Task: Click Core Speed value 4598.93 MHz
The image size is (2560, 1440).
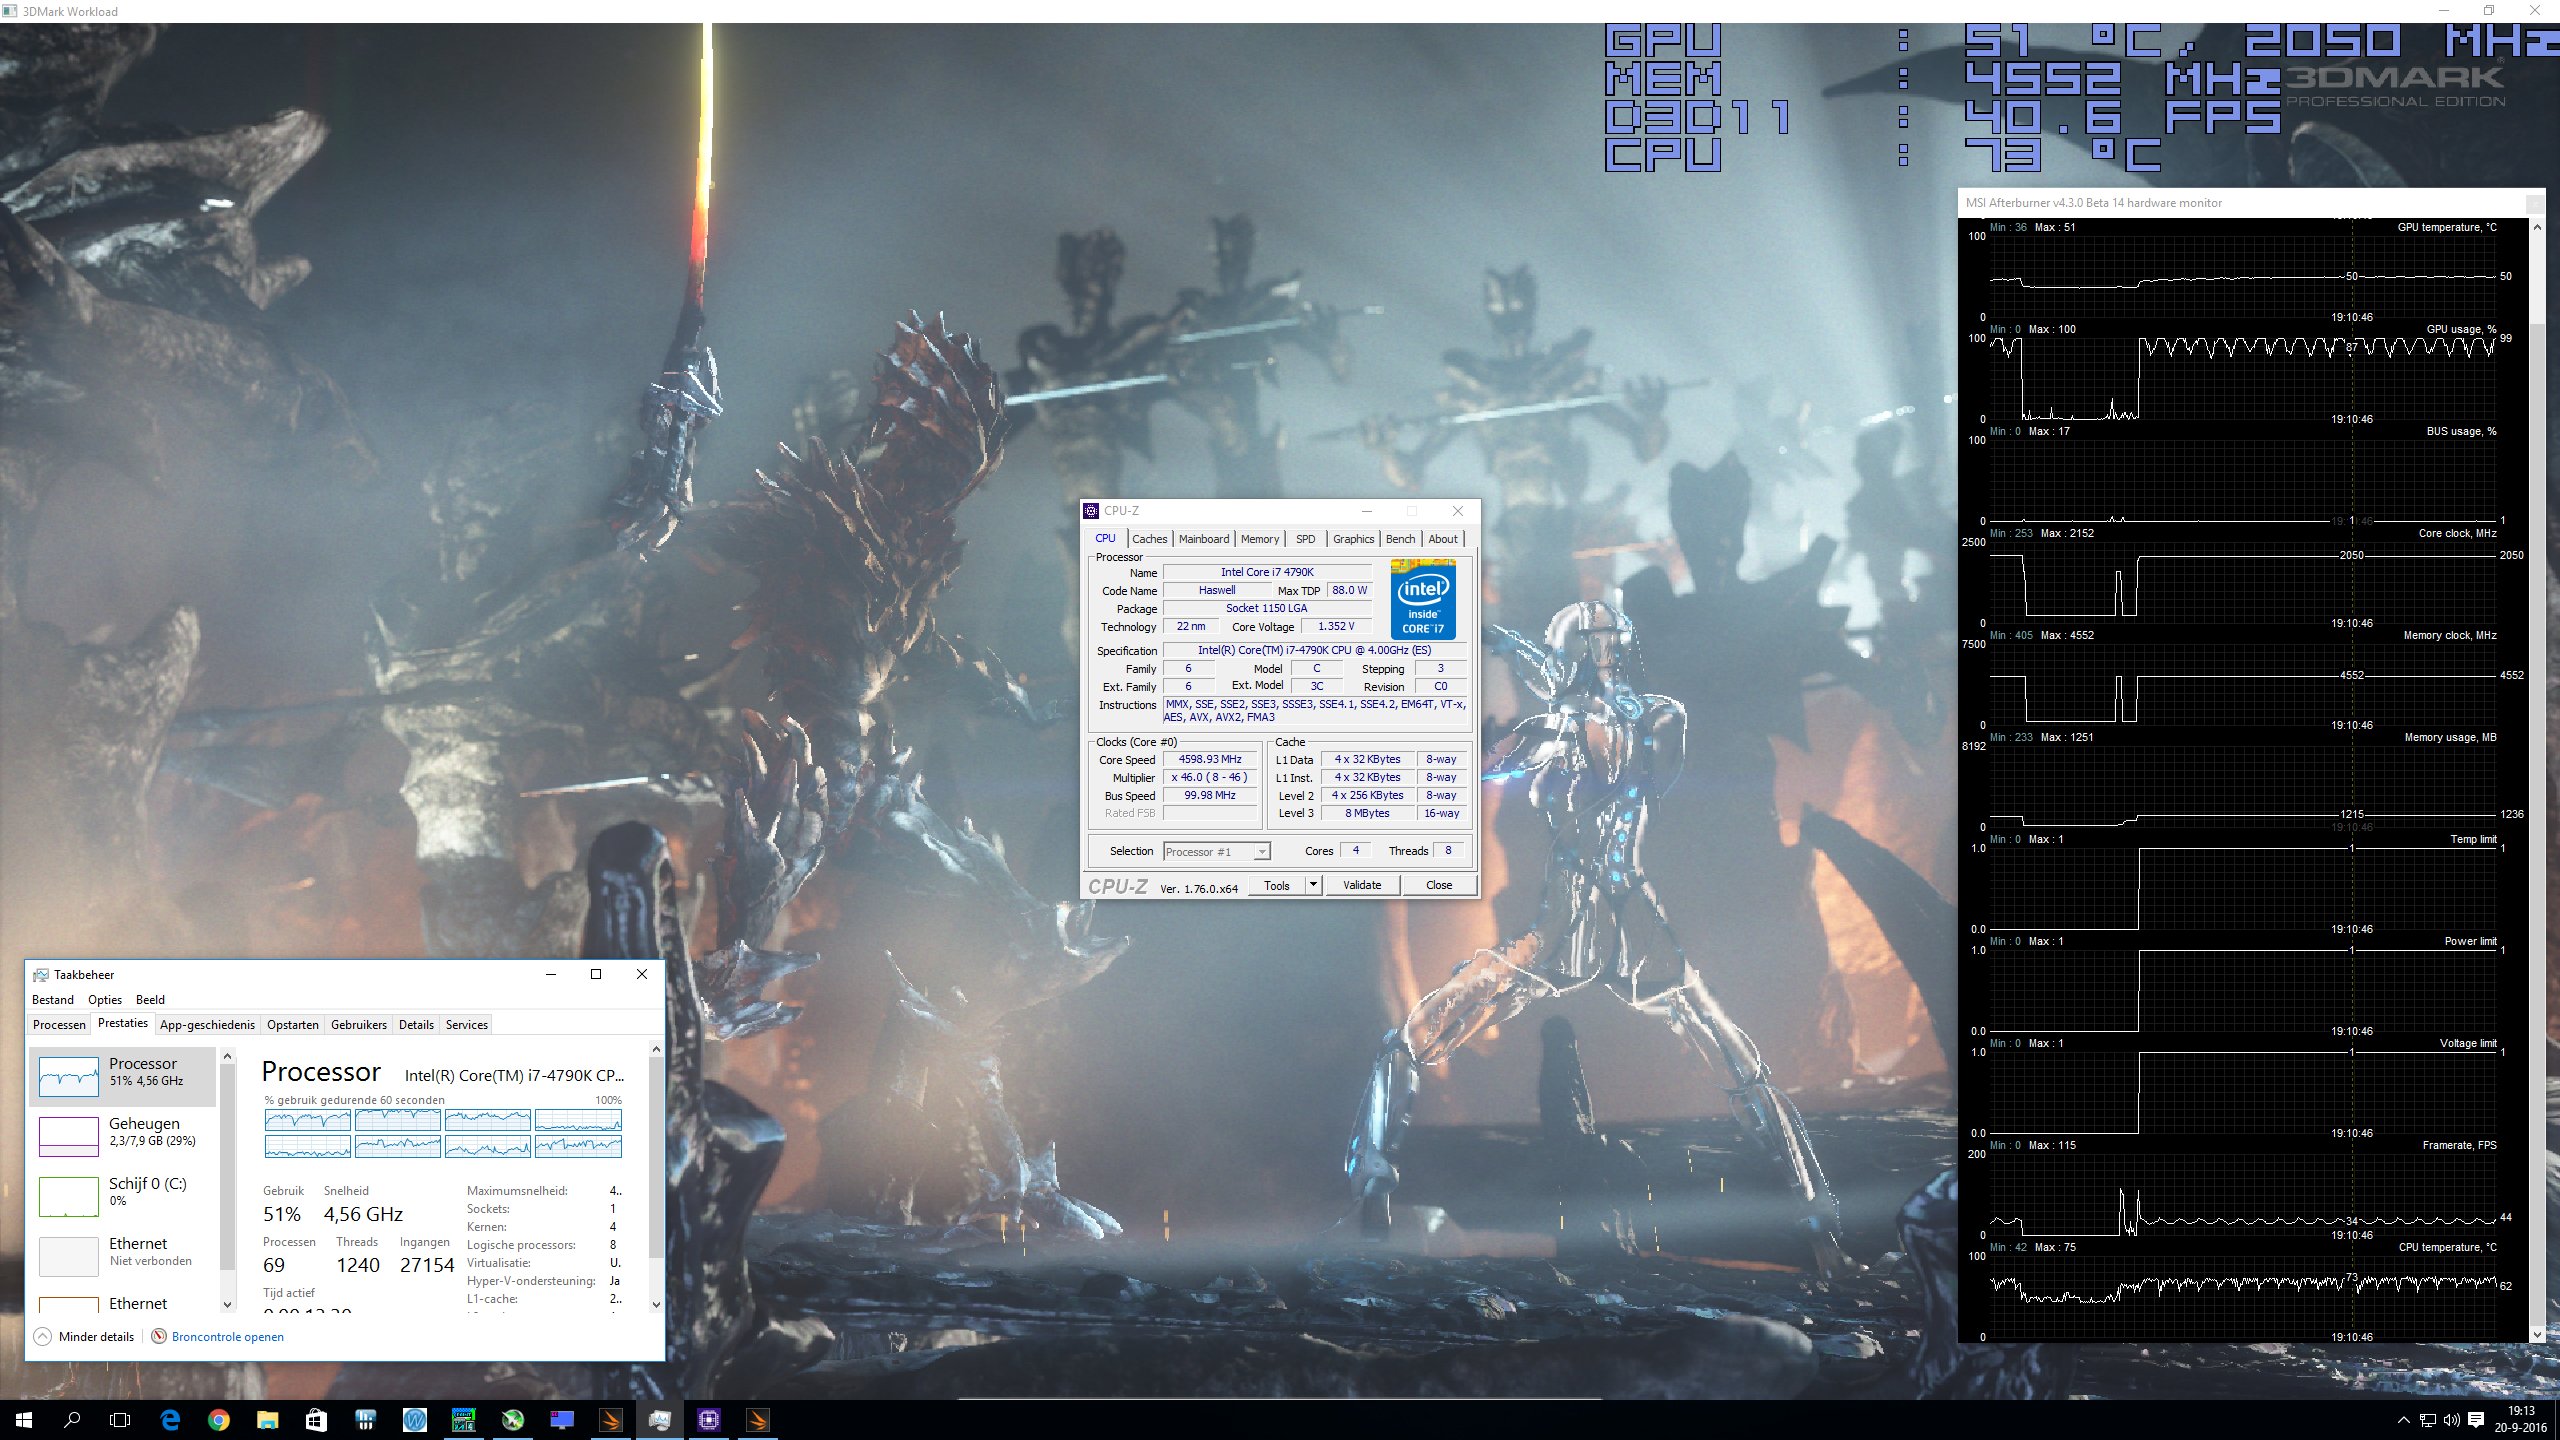Action: [x=1210, y=760]
